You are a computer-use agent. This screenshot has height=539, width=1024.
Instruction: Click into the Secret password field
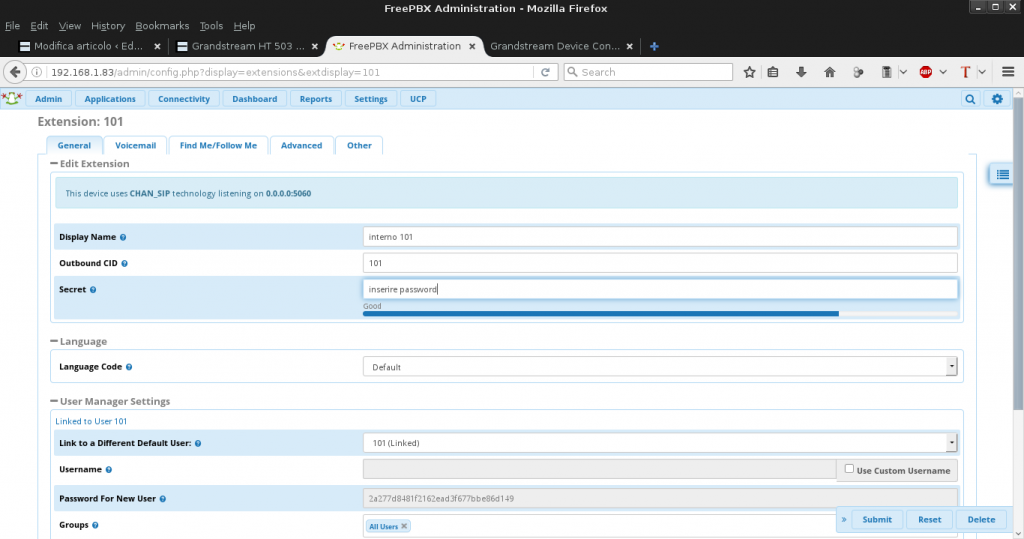point(659,289)
